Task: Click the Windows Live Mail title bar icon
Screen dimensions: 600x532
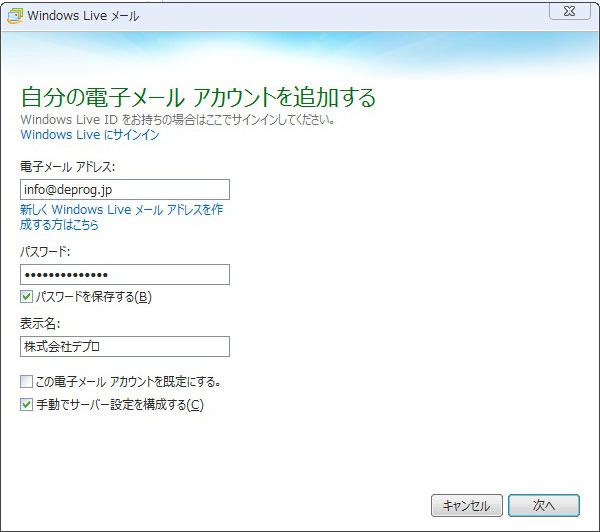Action: (15, 16)
